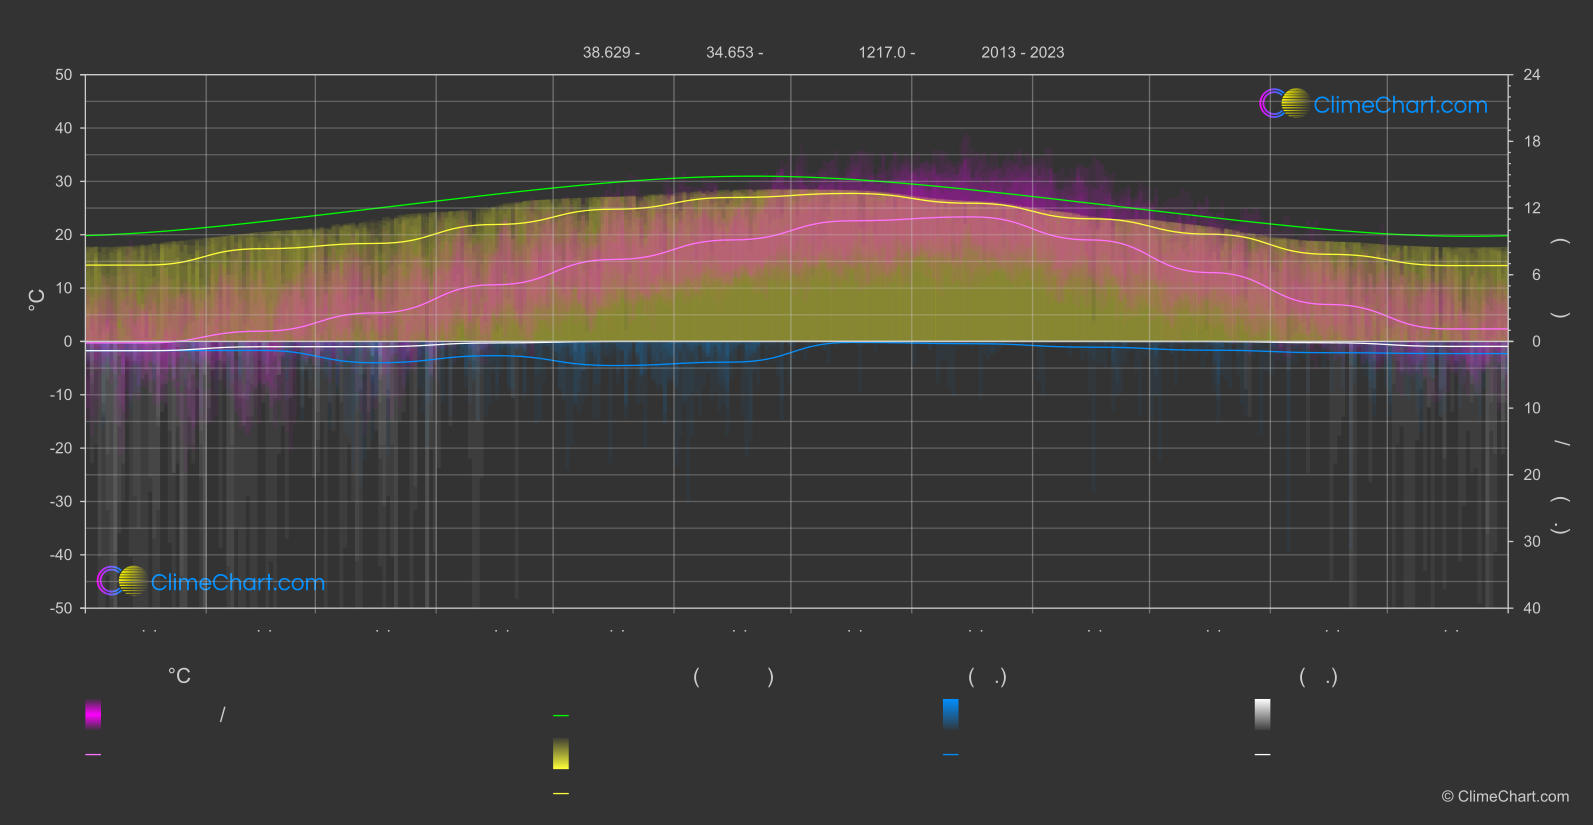1593x825 pixels.
Task: Click the '34.653 -' header value
Action: 734,52
